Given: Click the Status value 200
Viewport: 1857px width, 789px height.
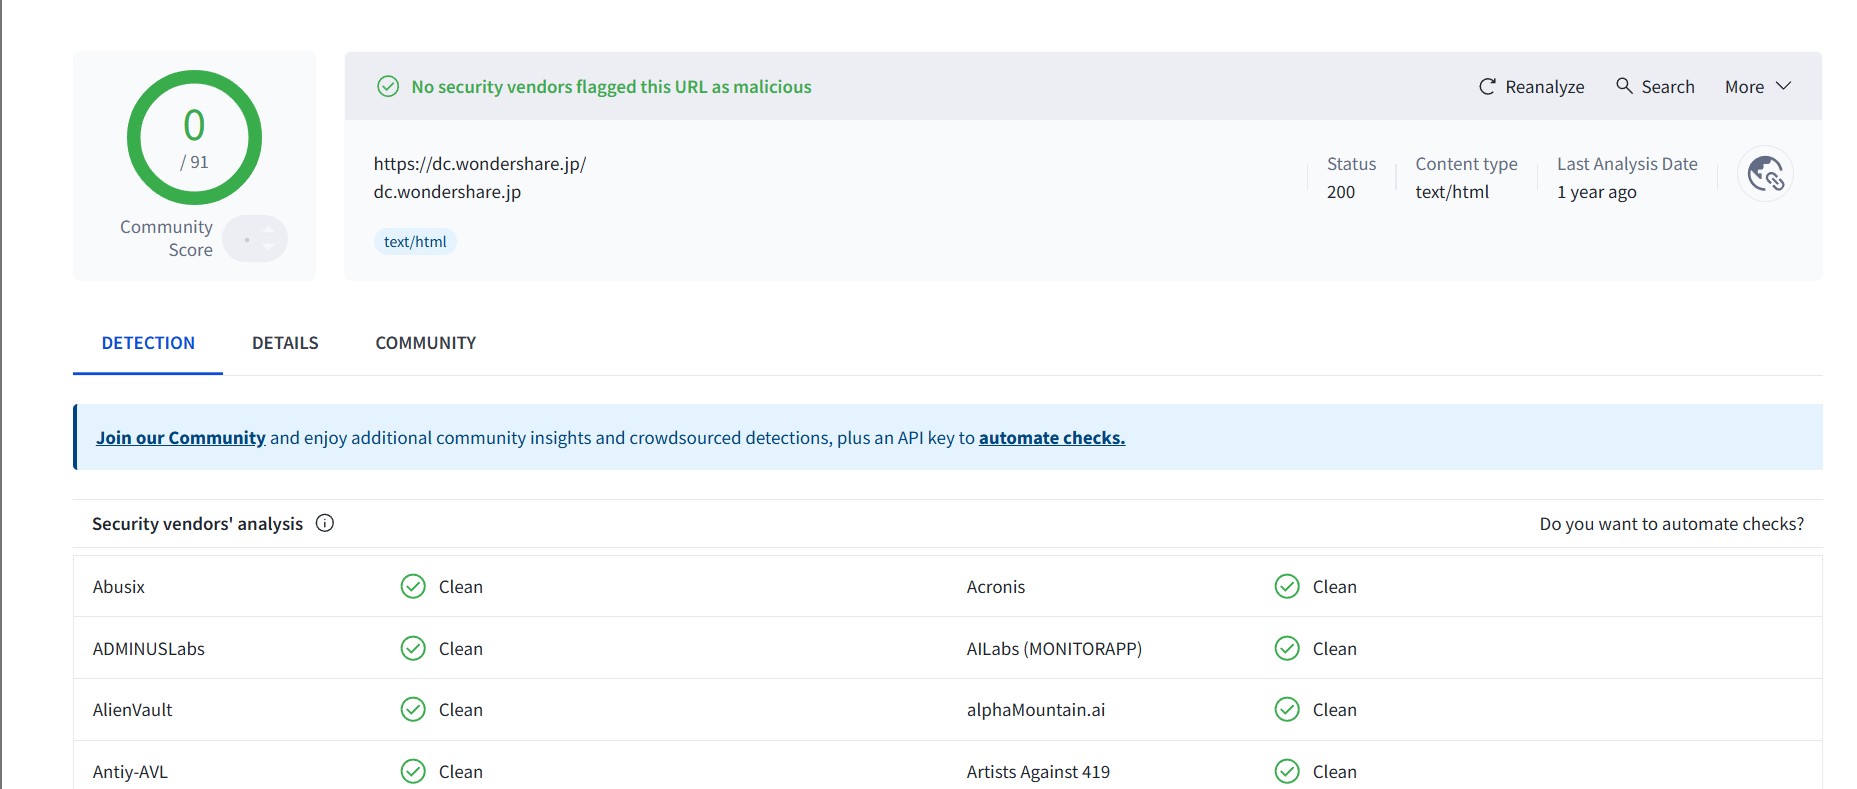Looking at the screenshot, I should tap(1341, 192).
